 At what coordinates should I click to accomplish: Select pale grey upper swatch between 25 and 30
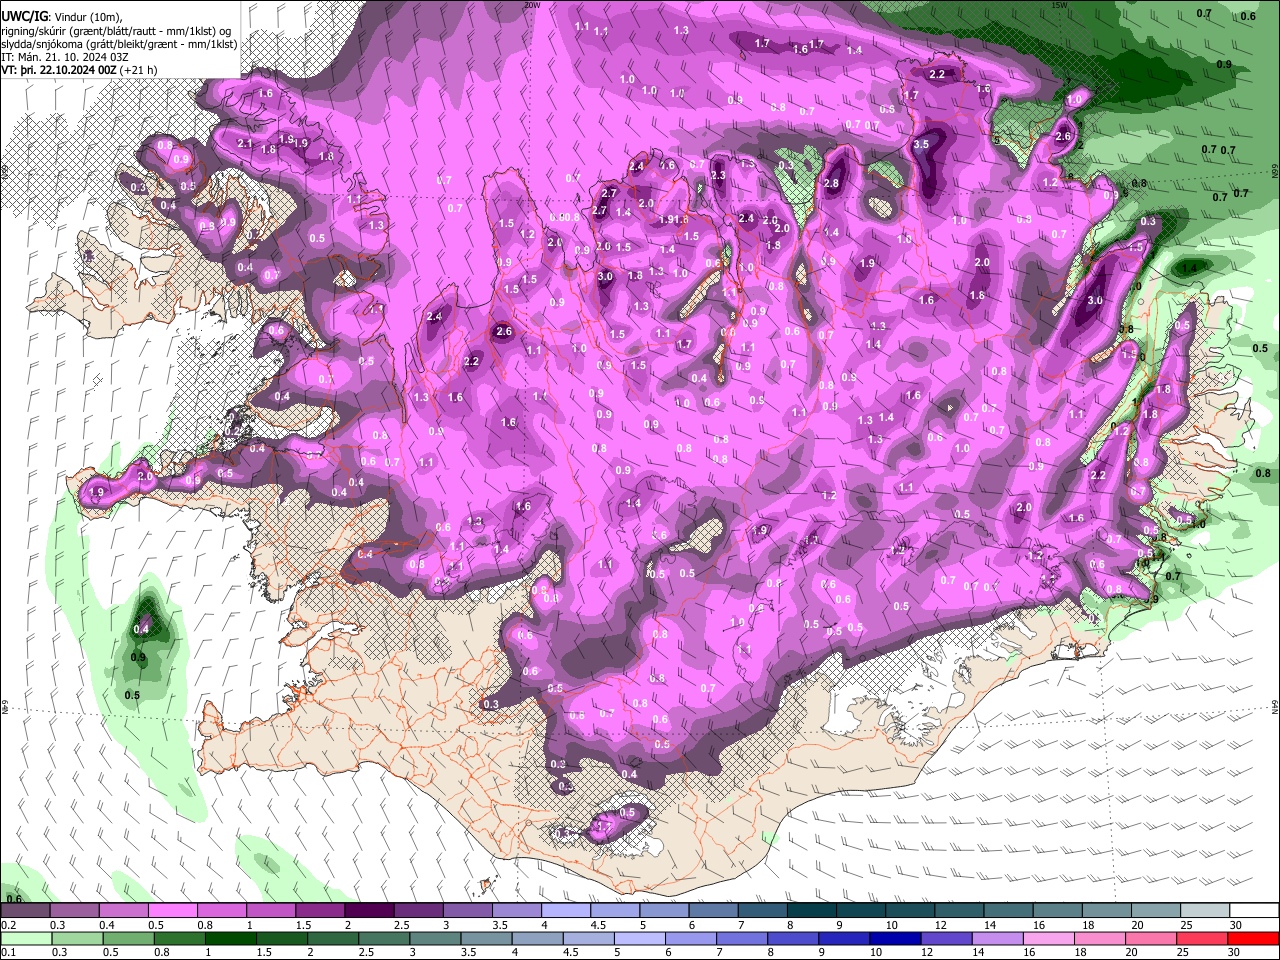[1203, 911]
